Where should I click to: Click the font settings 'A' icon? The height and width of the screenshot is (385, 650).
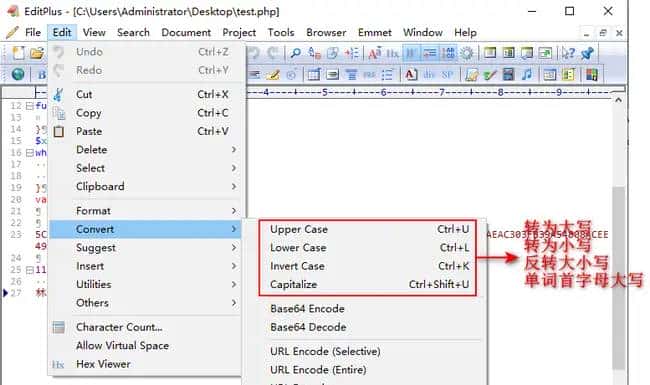pos(375,53)
